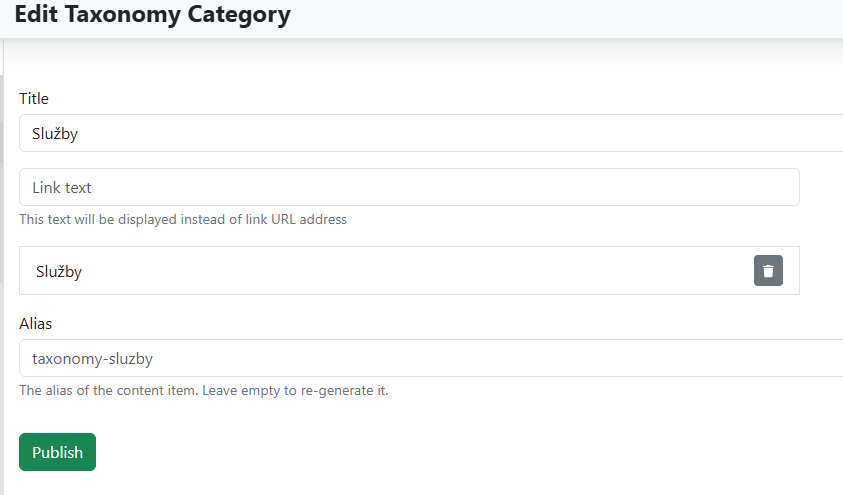Click the alias re-generate hint text
843x495 pixels.
[204, 390]
